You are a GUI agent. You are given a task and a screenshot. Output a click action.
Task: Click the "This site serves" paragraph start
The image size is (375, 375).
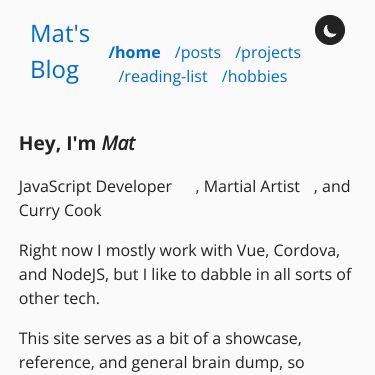click(75, 338)
